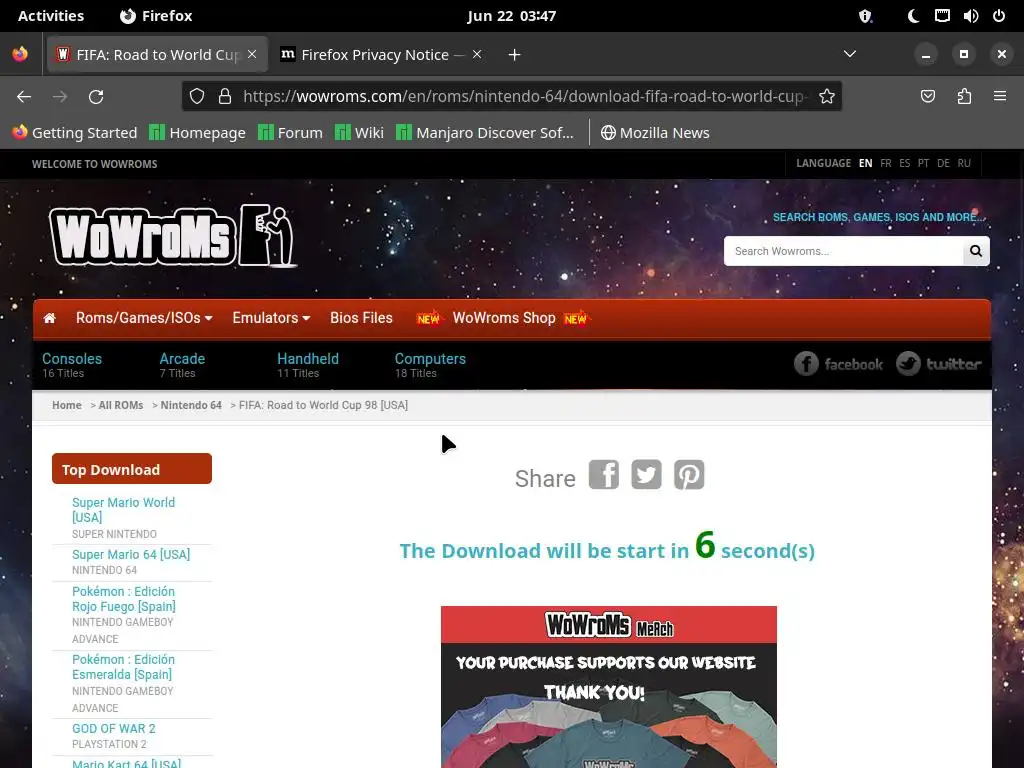Viewport: 1024px width, 768px height.
Task: Open Super Mario 64 [USA] link
Action: pos(131,554)
